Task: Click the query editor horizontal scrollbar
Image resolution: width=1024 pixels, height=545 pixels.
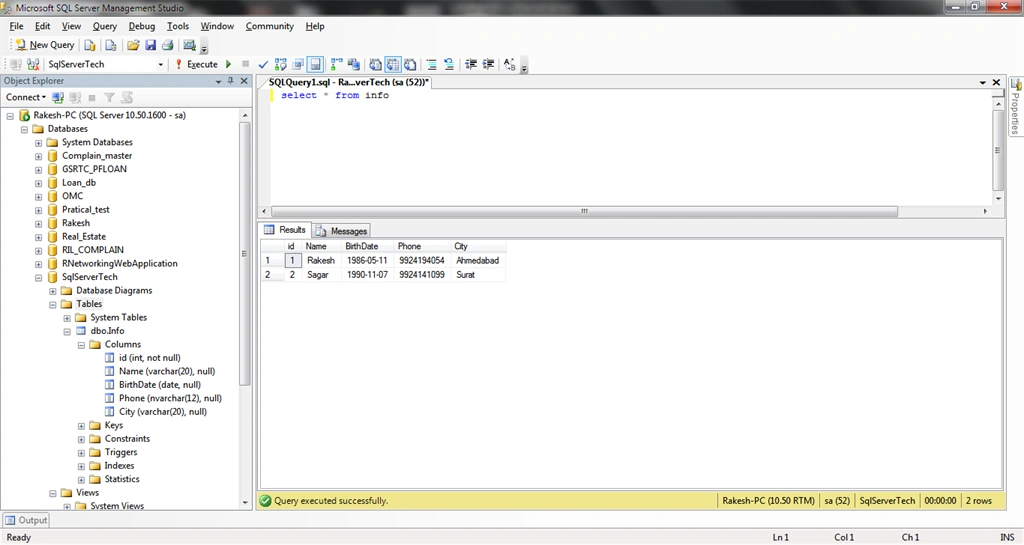Action: tap(584, 211)
